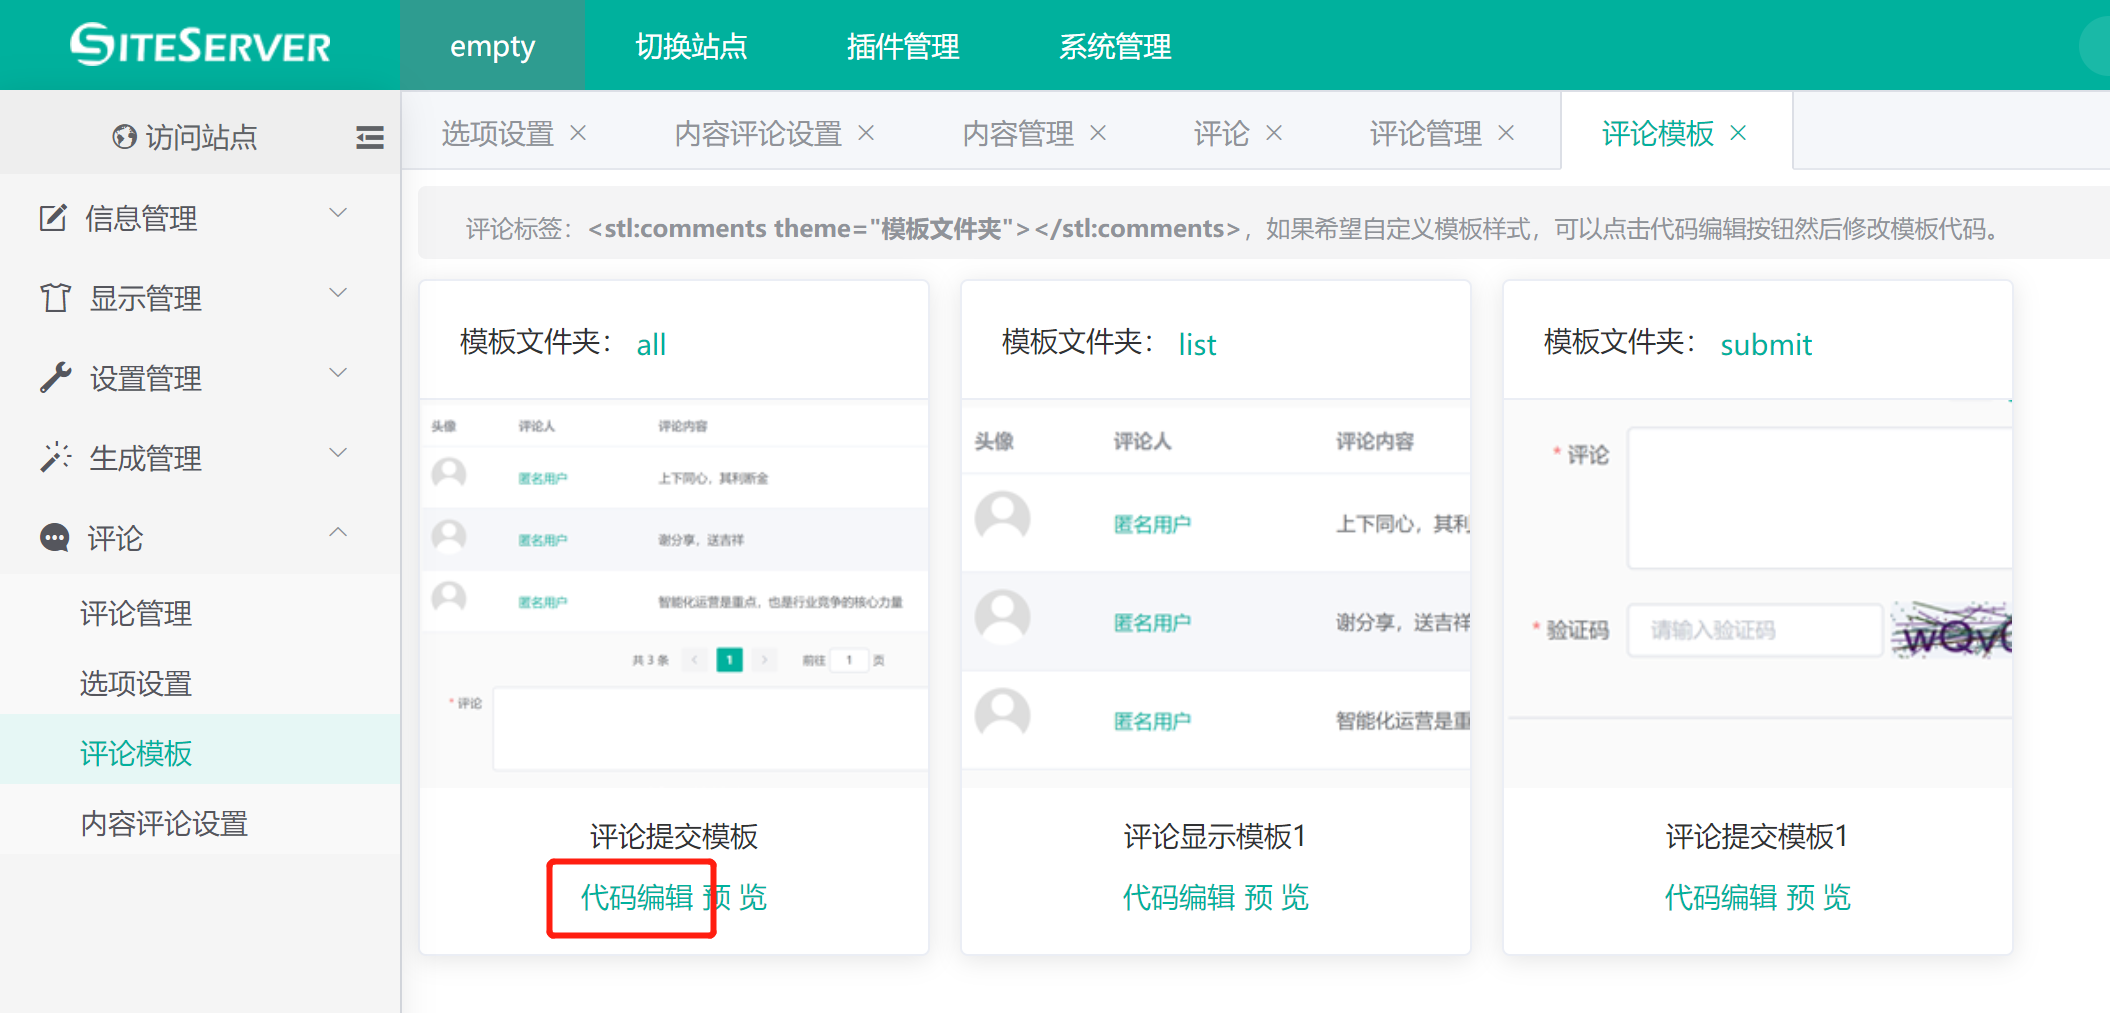The width and height of the screenshot is (2110, 1013).
Task: Close the 内容管理 tab
Action: pos(1098,133)
